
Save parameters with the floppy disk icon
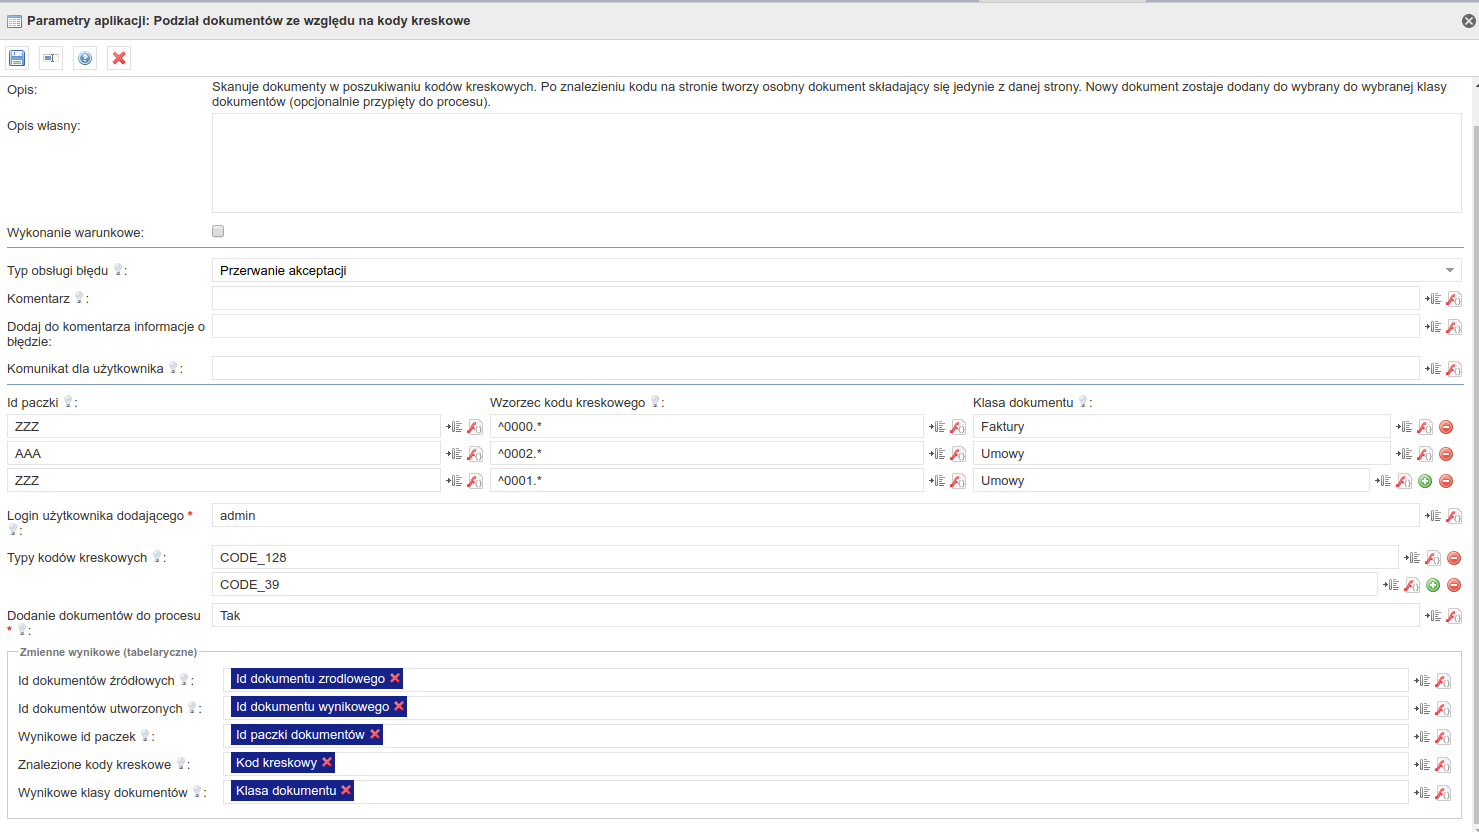[17, 58]
